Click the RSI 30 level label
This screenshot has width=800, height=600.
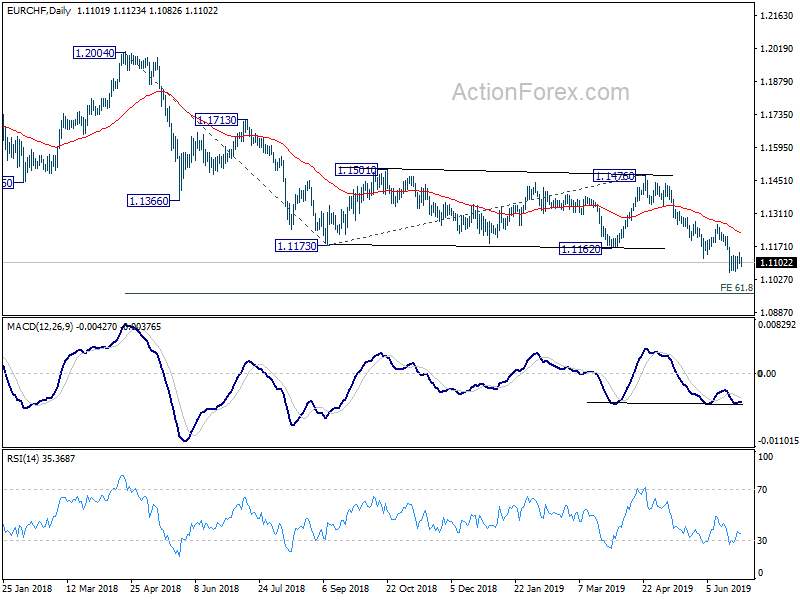762,541
